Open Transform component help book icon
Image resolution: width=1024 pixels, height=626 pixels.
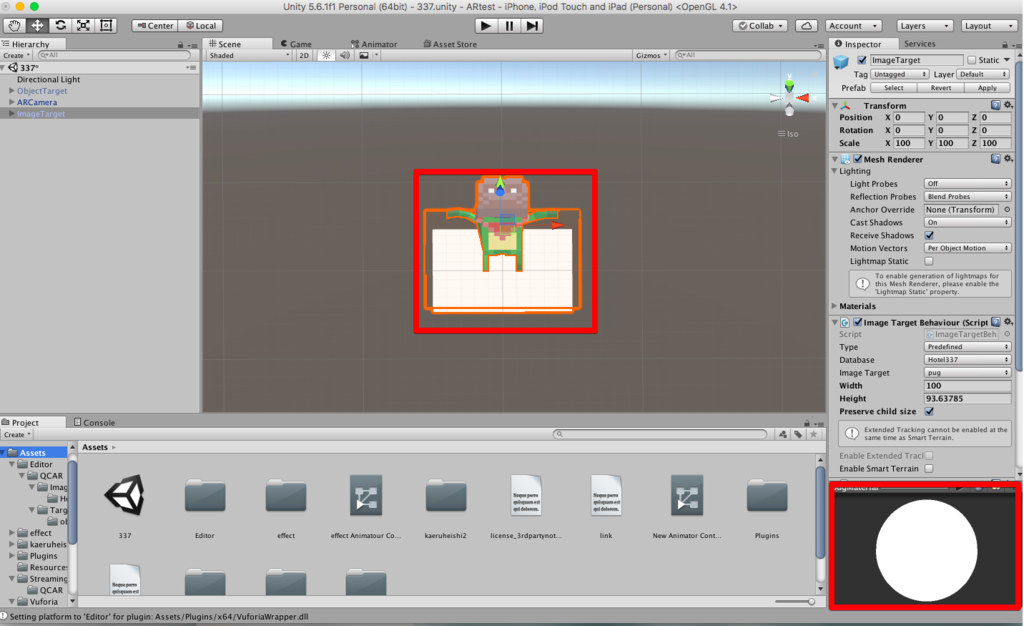click(995, 105)
